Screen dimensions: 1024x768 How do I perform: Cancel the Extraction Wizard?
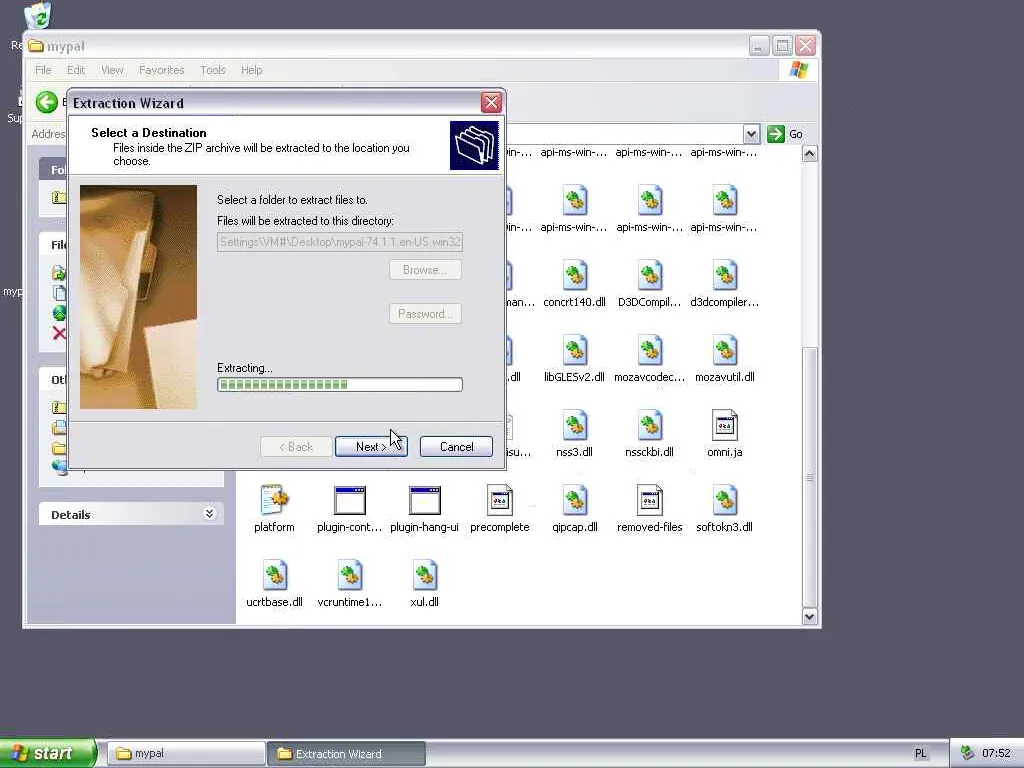[456, 447]
